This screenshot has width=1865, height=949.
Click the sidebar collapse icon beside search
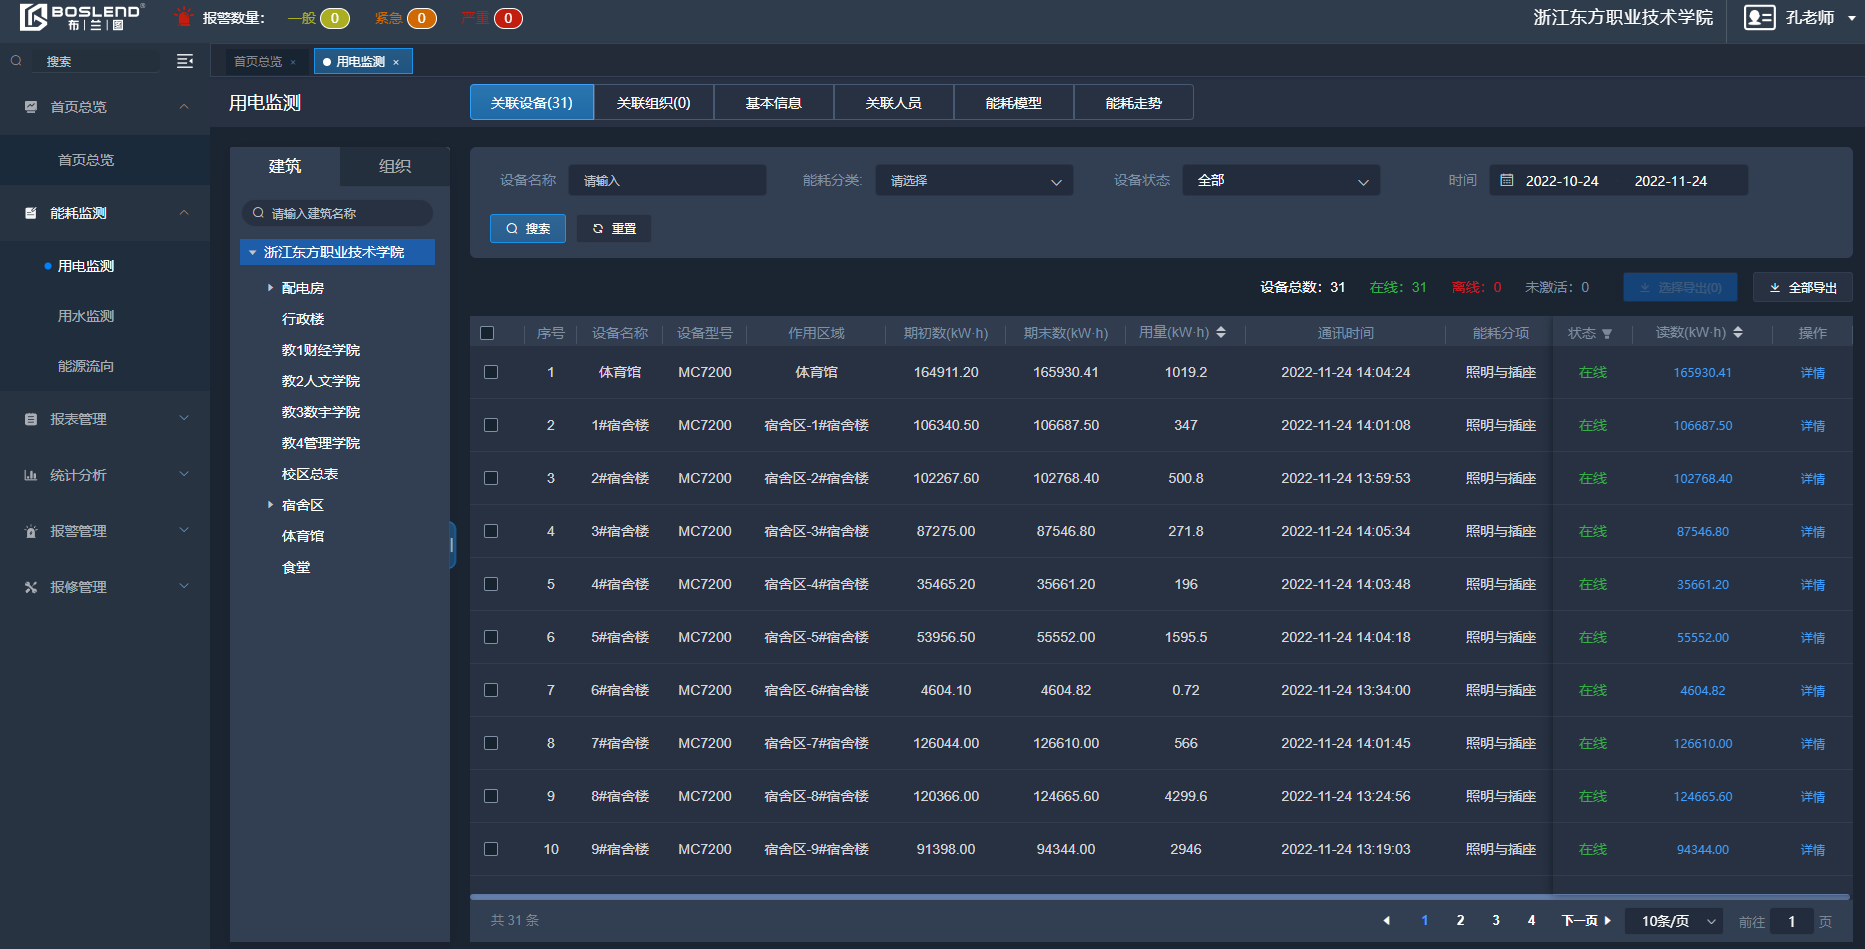click(185, 61)
